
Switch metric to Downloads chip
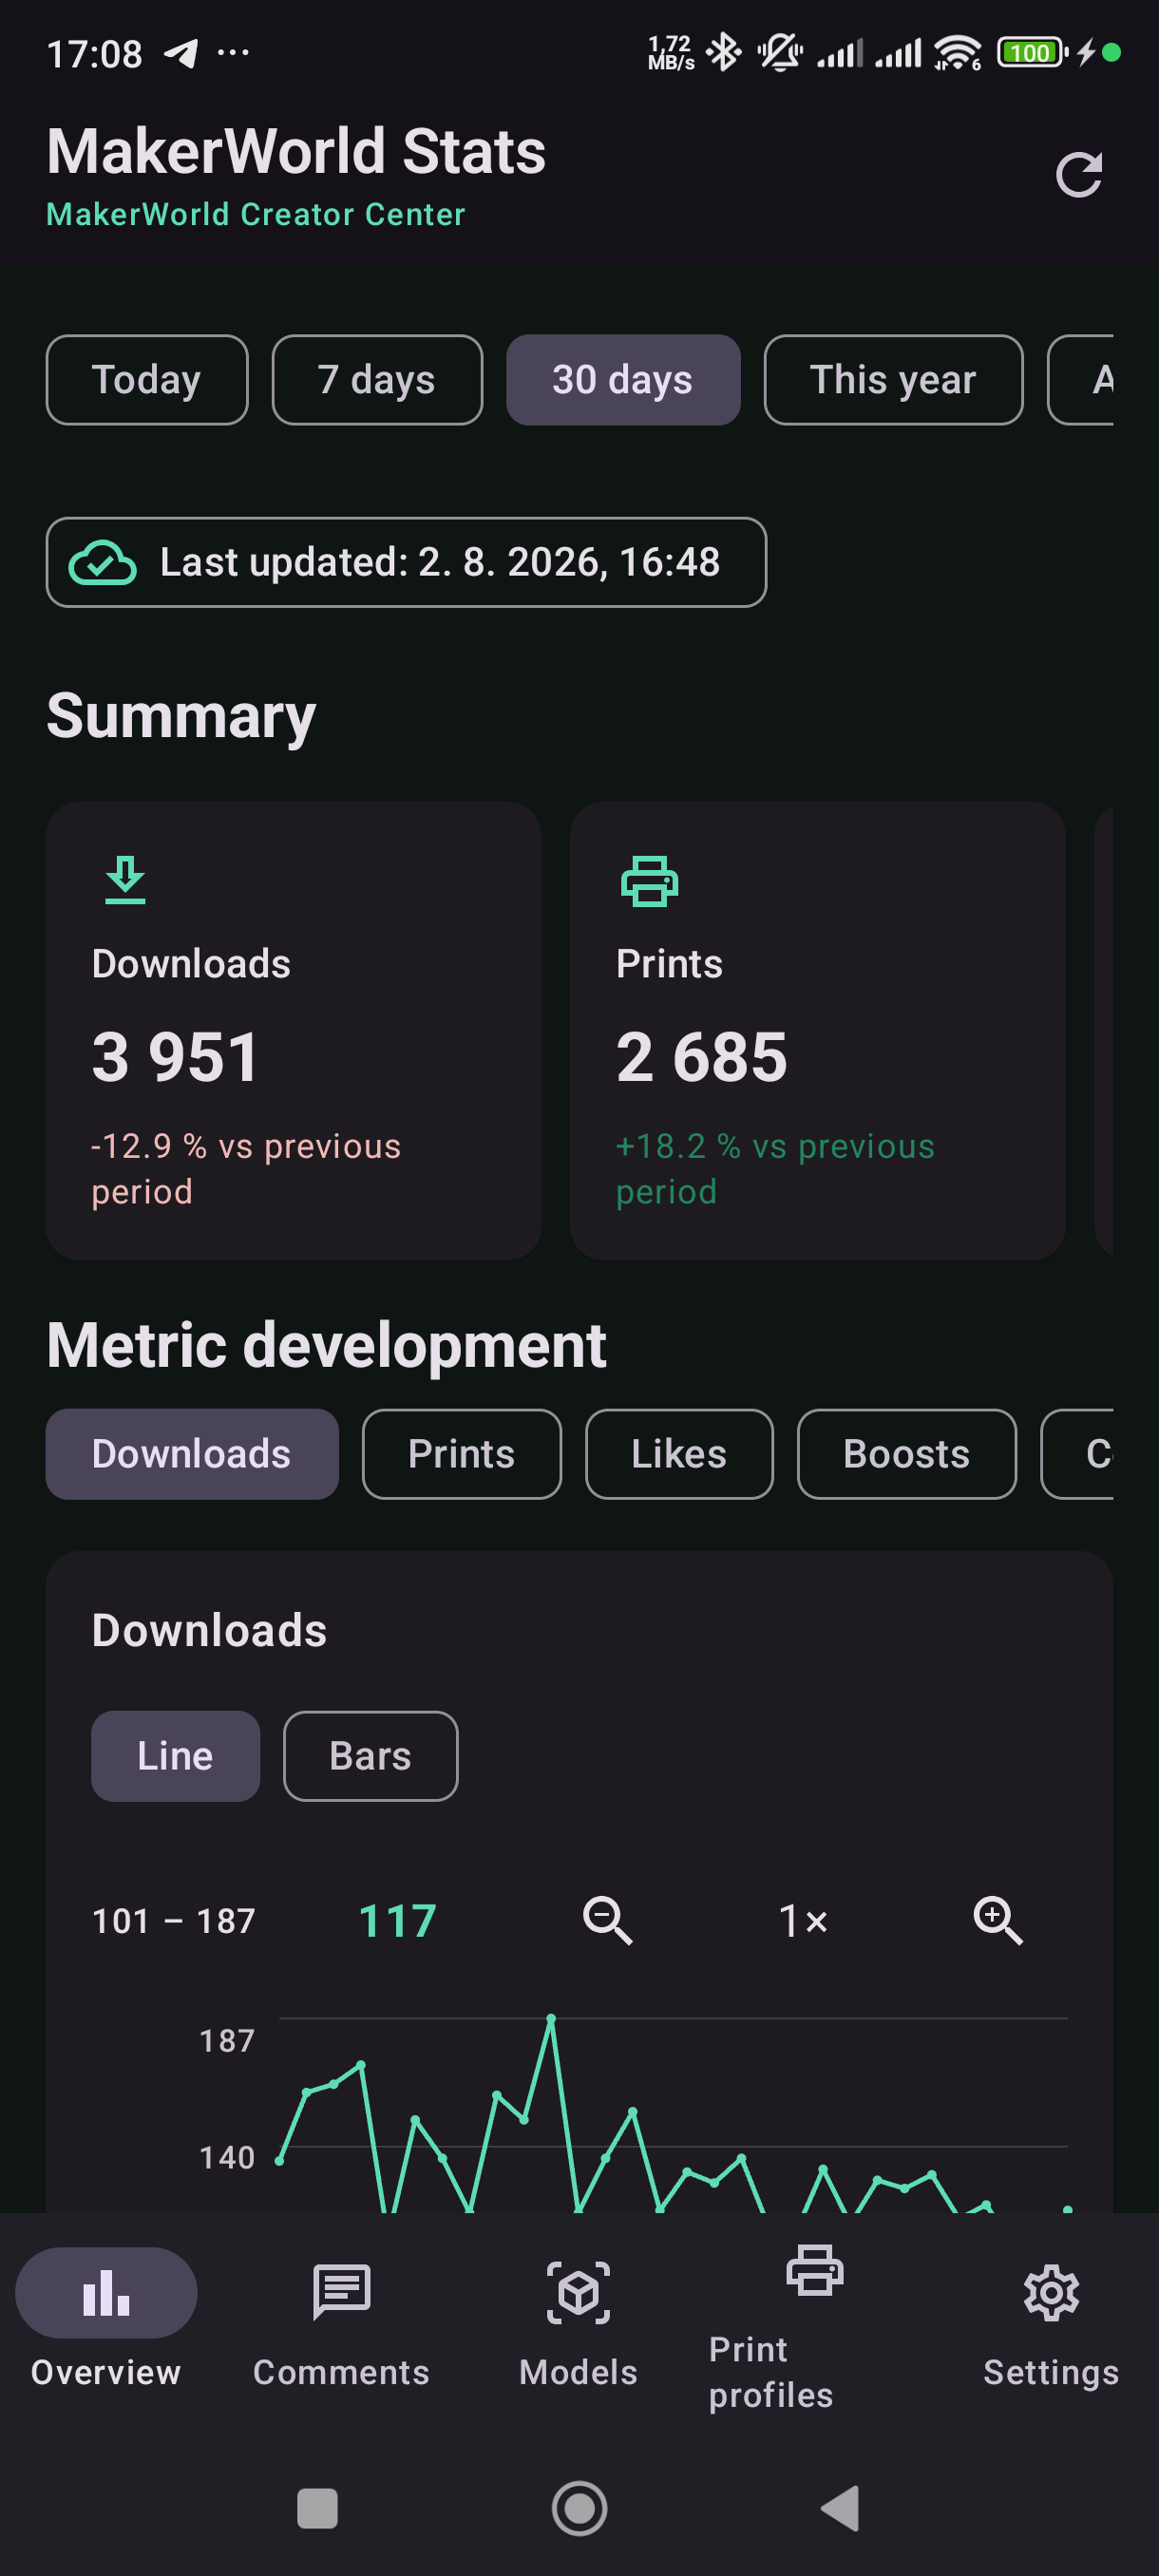(192, 1454)
